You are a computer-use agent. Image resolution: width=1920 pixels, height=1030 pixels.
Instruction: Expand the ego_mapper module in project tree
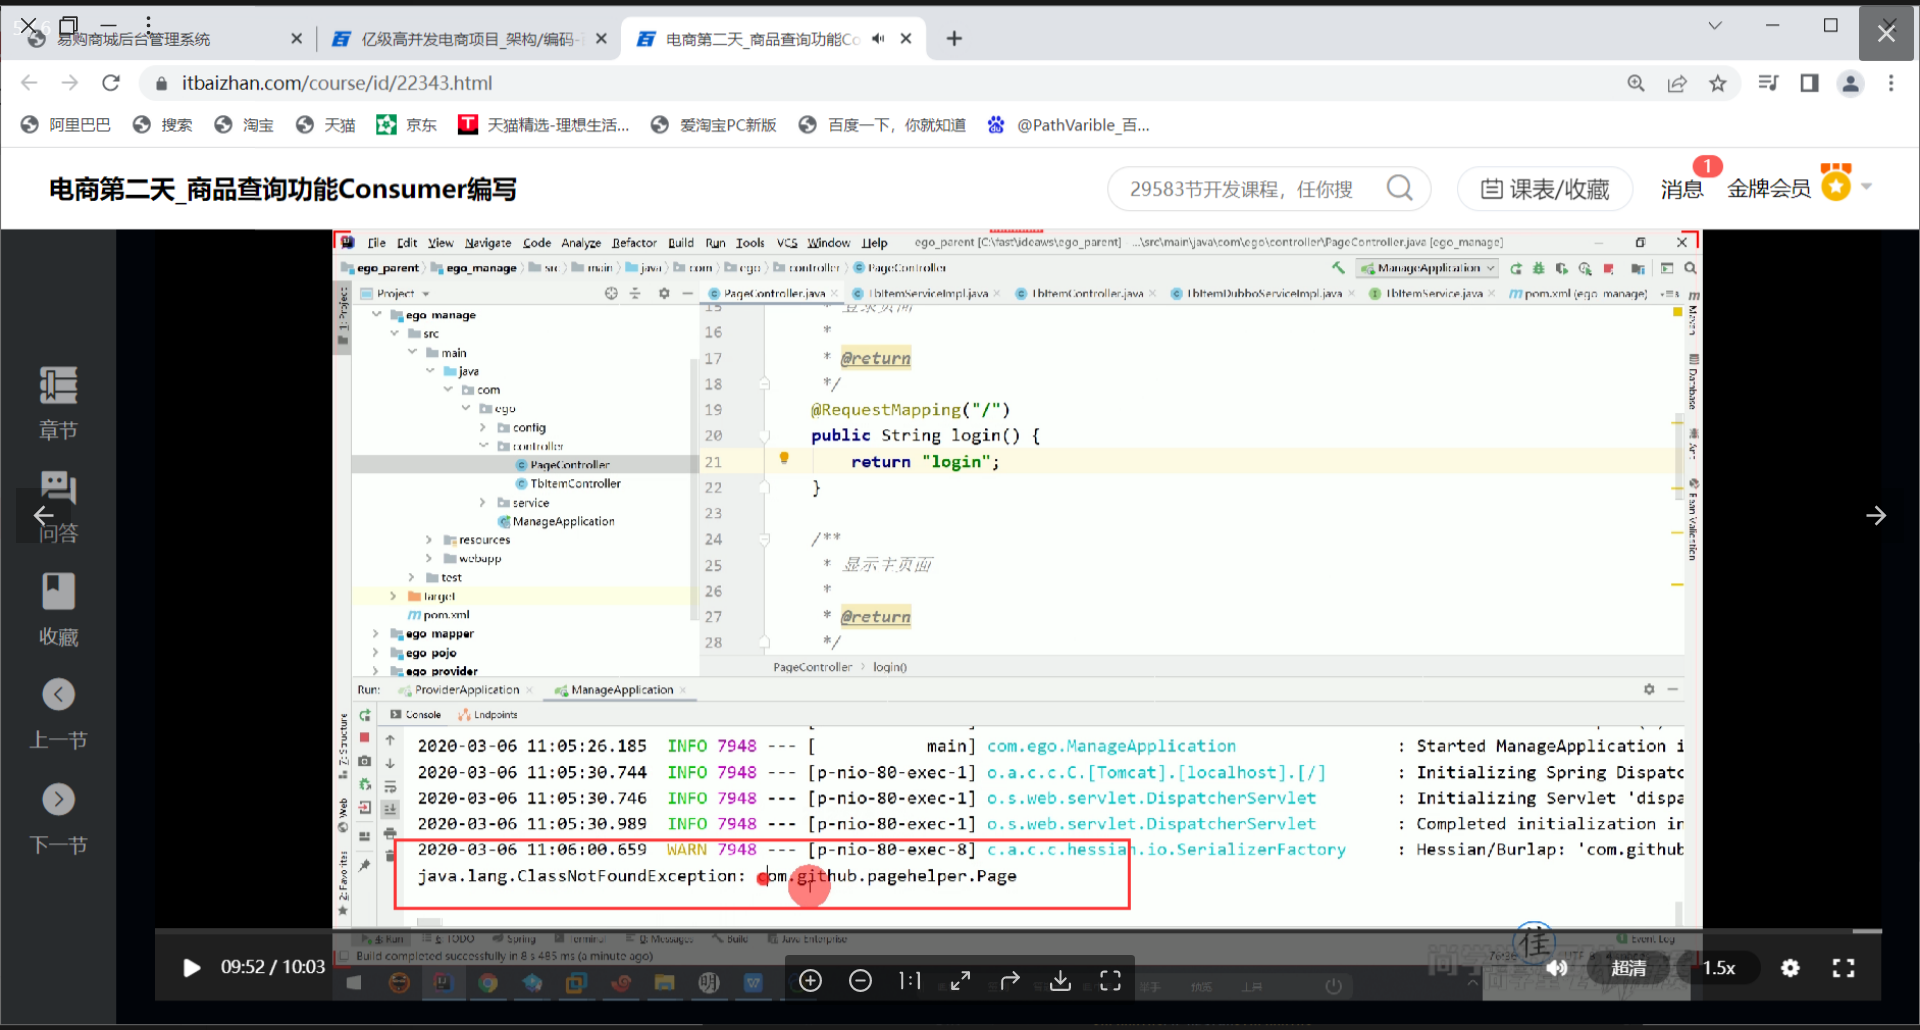point(376,634)
